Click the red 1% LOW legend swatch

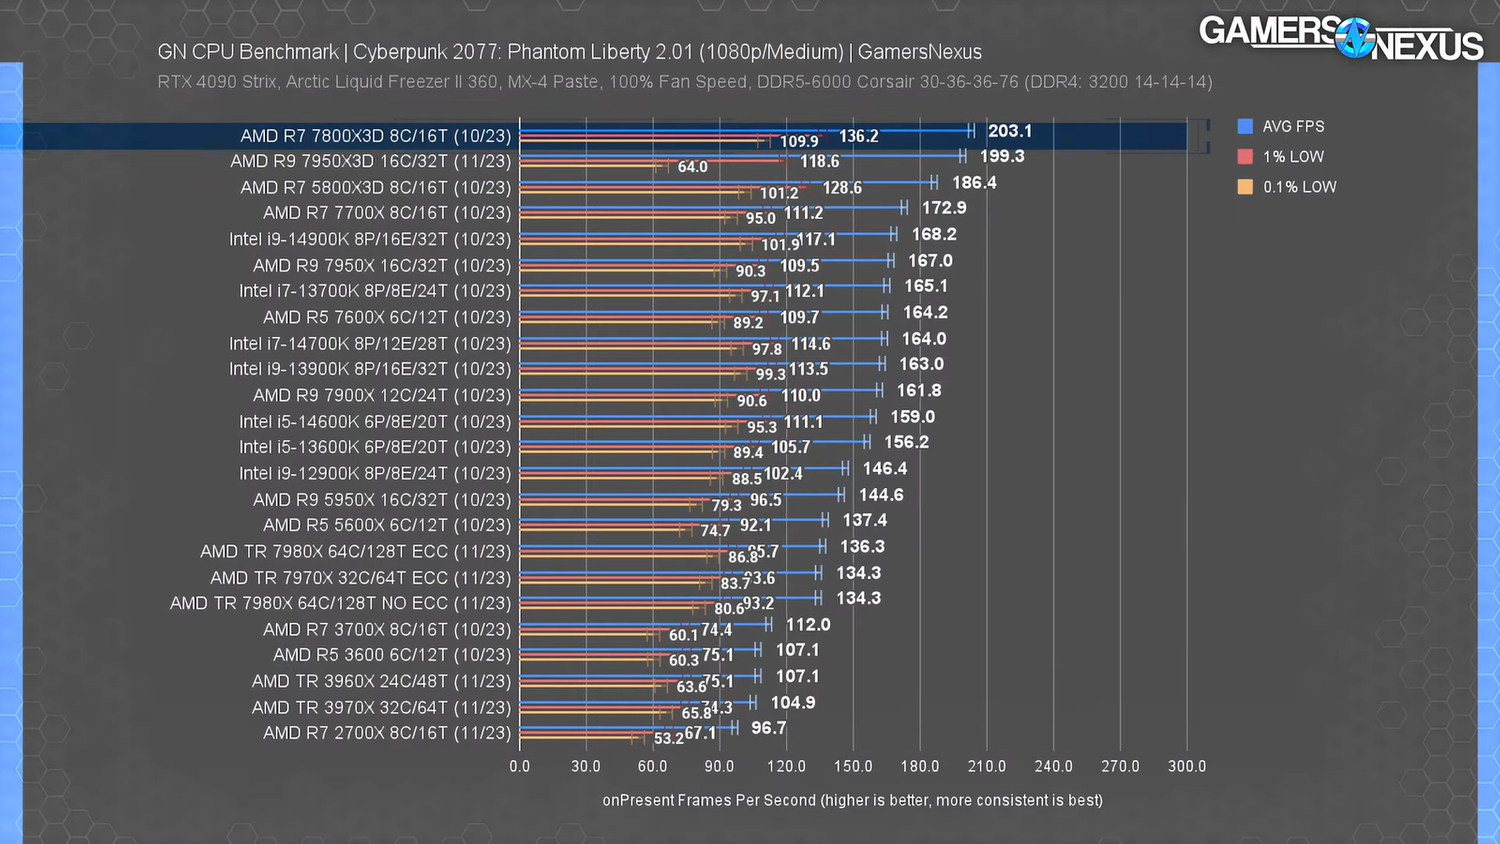(1245, 156)
